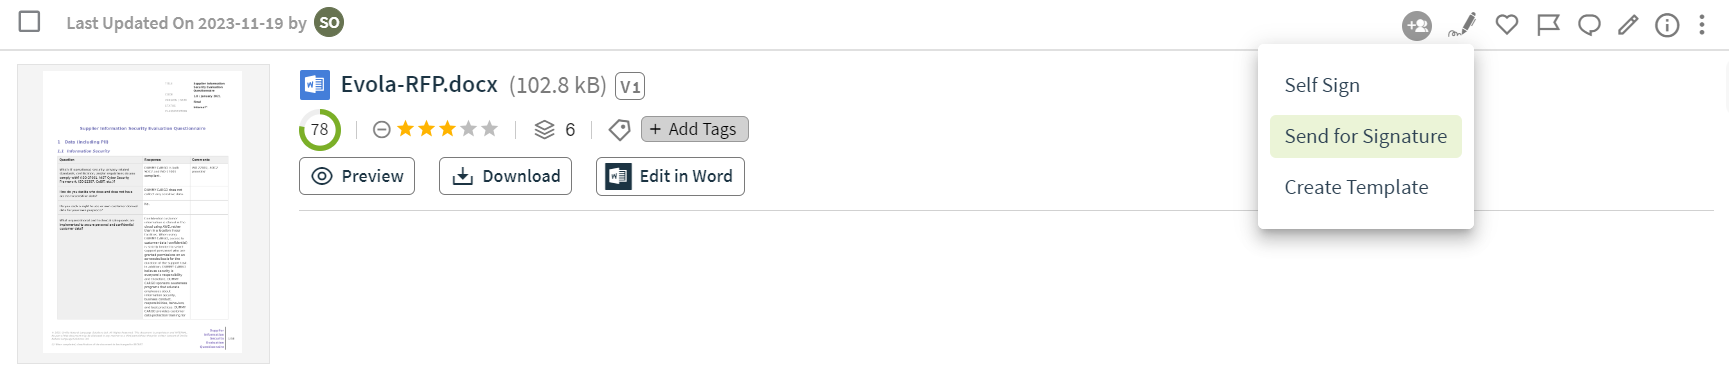
Task: Open the V1 version badge
Action: tap(630, 86)
